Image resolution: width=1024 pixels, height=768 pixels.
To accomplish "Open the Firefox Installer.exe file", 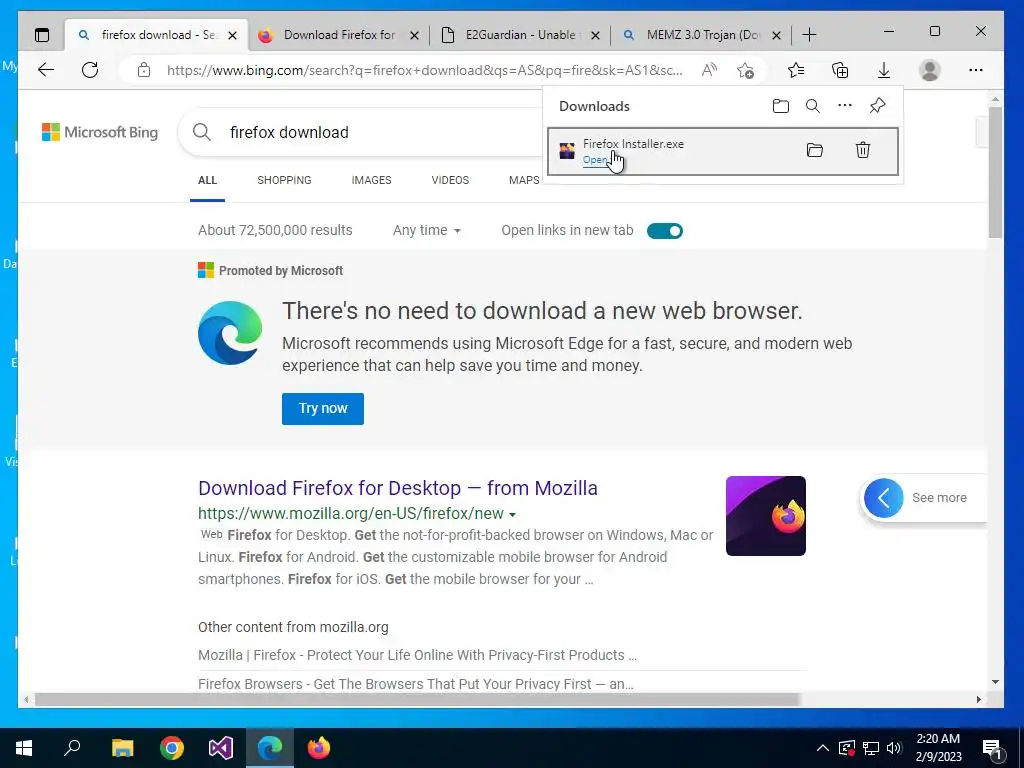I will point(594,160).
